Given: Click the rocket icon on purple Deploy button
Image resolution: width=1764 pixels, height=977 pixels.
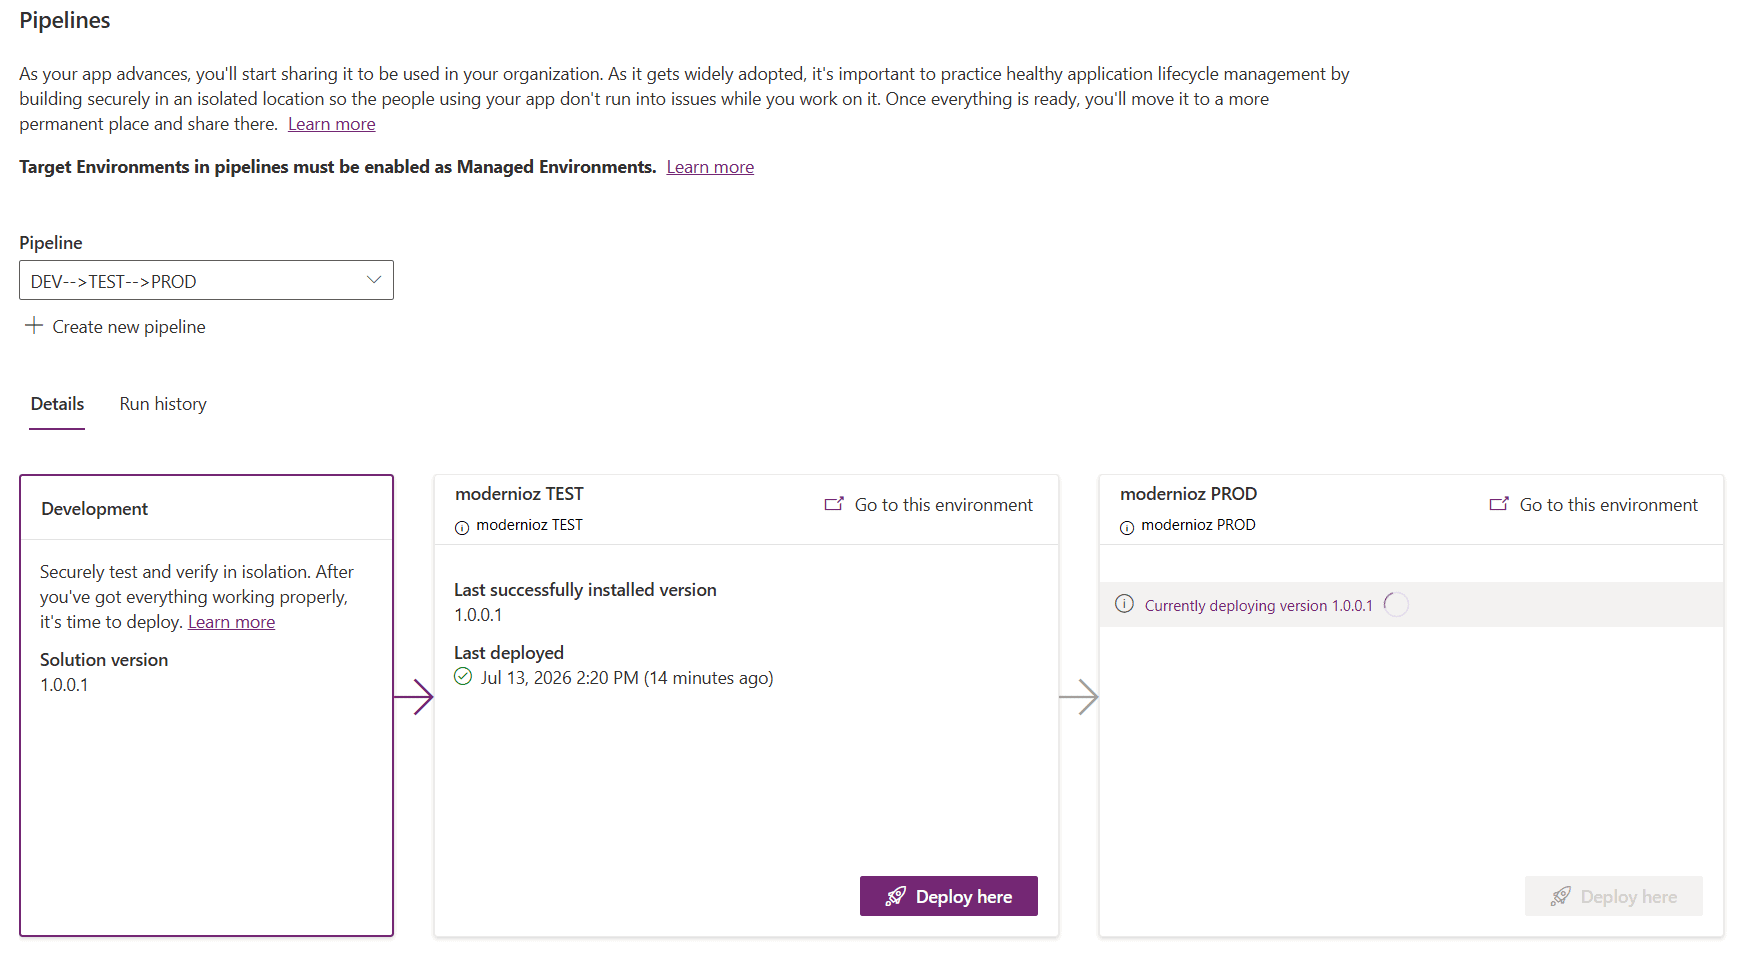Looking at the screenshot, I should pyautogui.click(x=896, y=897).
